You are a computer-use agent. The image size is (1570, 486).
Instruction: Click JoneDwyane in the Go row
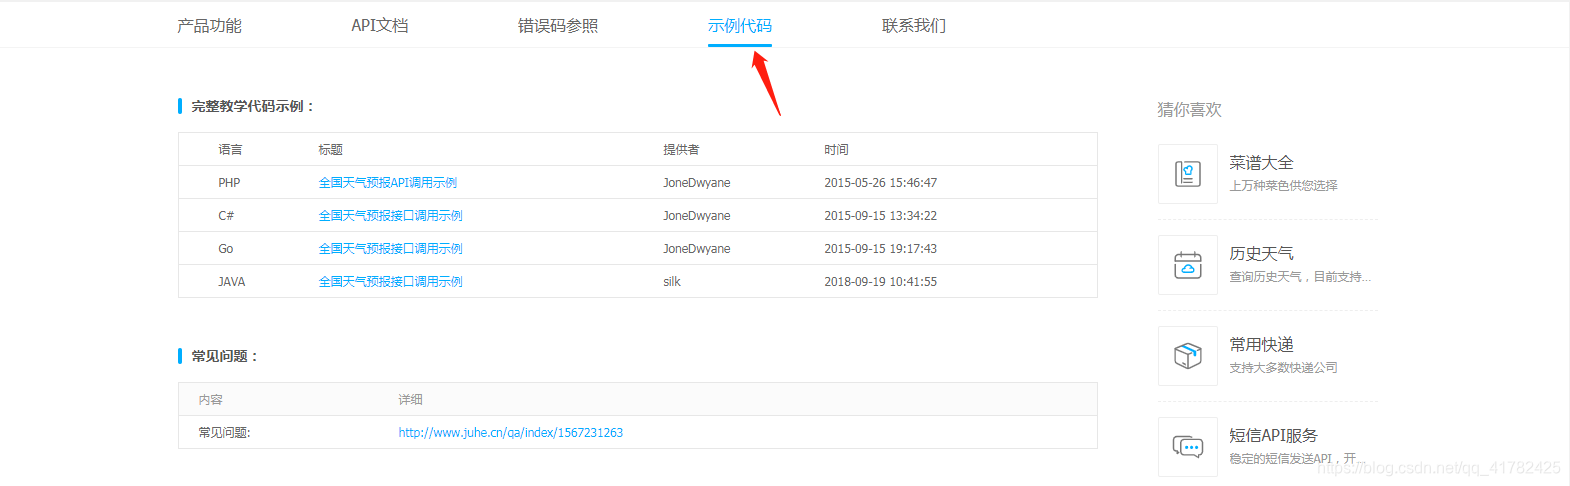coord(697,249)
